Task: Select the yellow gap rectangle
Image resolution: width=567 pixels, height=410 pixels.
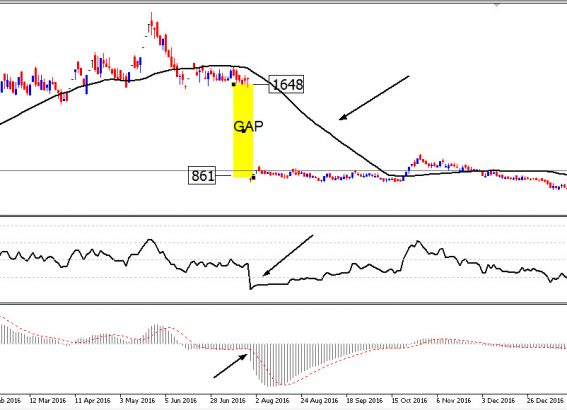Action: point(243,131)
